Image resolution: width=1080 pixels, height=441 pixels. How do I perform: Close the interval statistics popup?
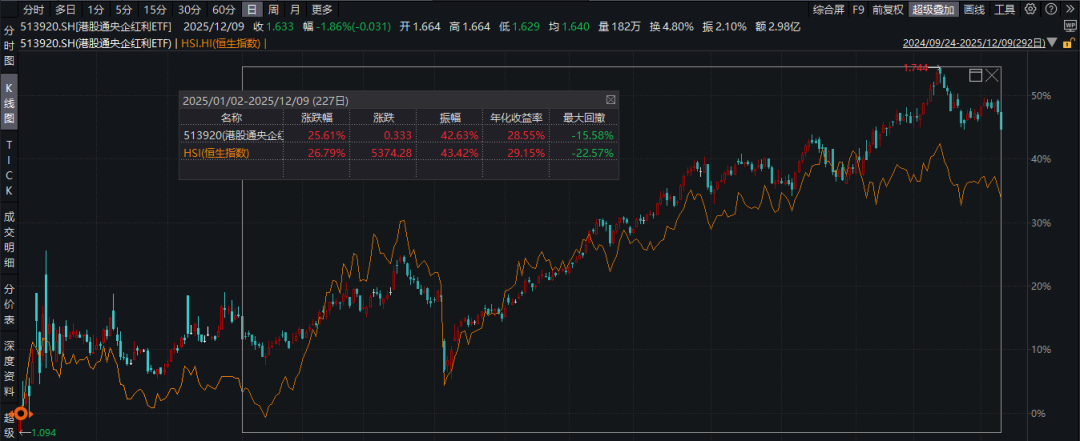tap(610, 100)
